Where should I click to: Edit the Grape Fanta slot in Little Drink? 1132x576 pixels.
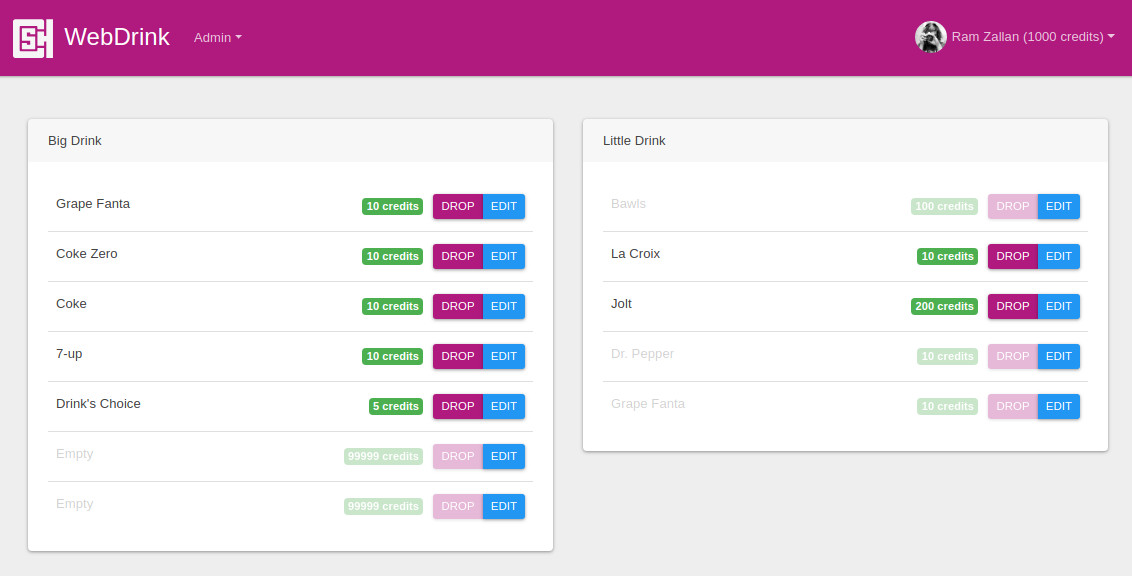[x=1059, y=406]
